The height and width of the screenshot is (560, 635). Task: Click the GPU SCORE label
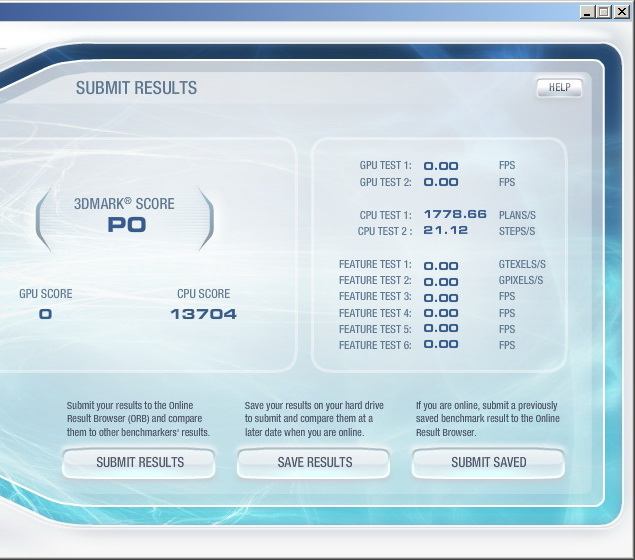click(46, 294)
